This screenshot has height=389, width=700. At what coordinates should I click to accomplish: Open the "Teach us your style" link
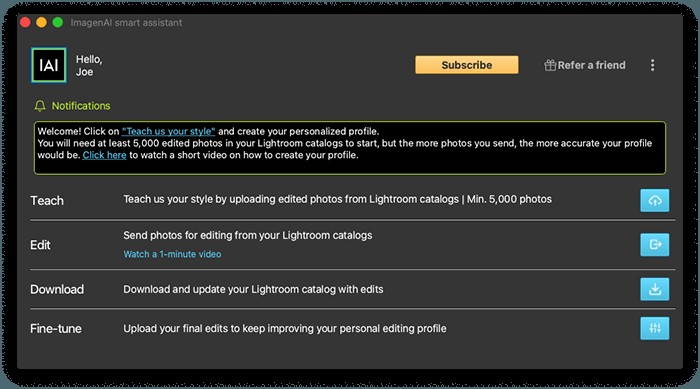click(x=168, y=131)
